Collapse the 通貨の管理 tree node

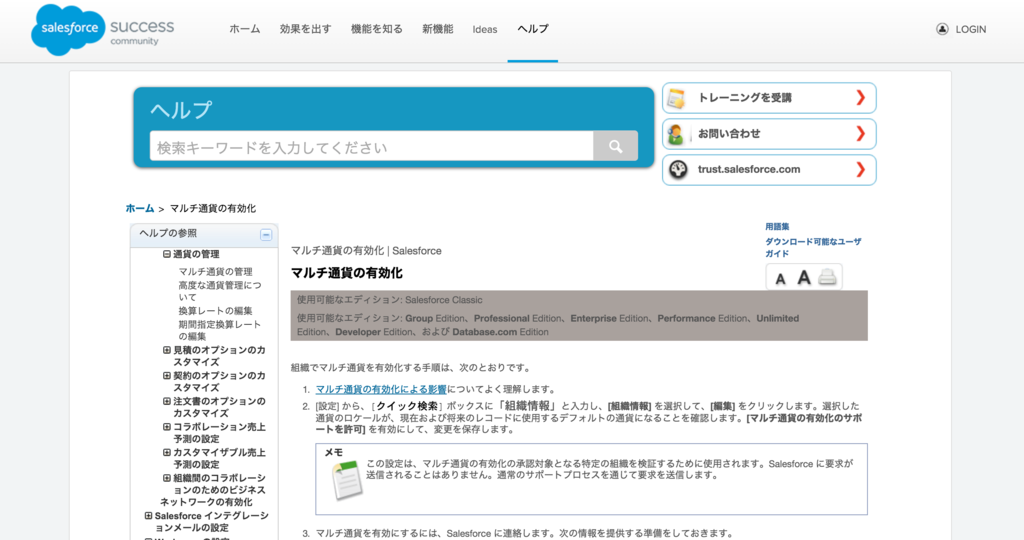tap(167, 254)
